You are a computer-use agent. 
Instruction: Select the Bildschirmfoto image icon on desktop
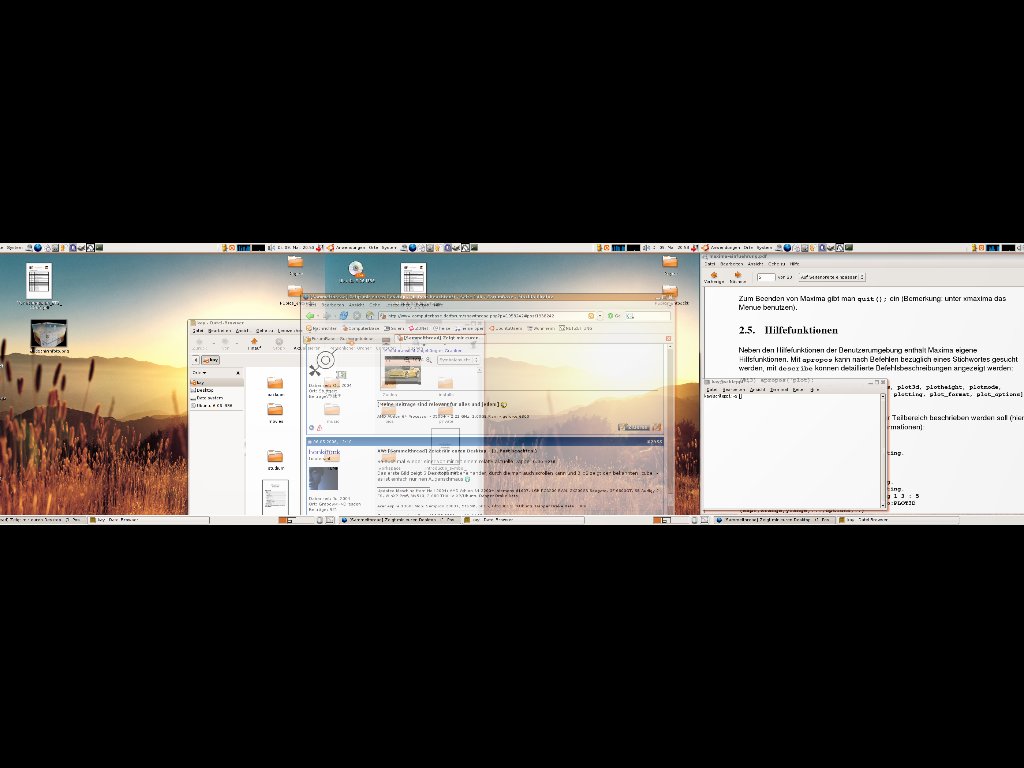tap(48, 334)
